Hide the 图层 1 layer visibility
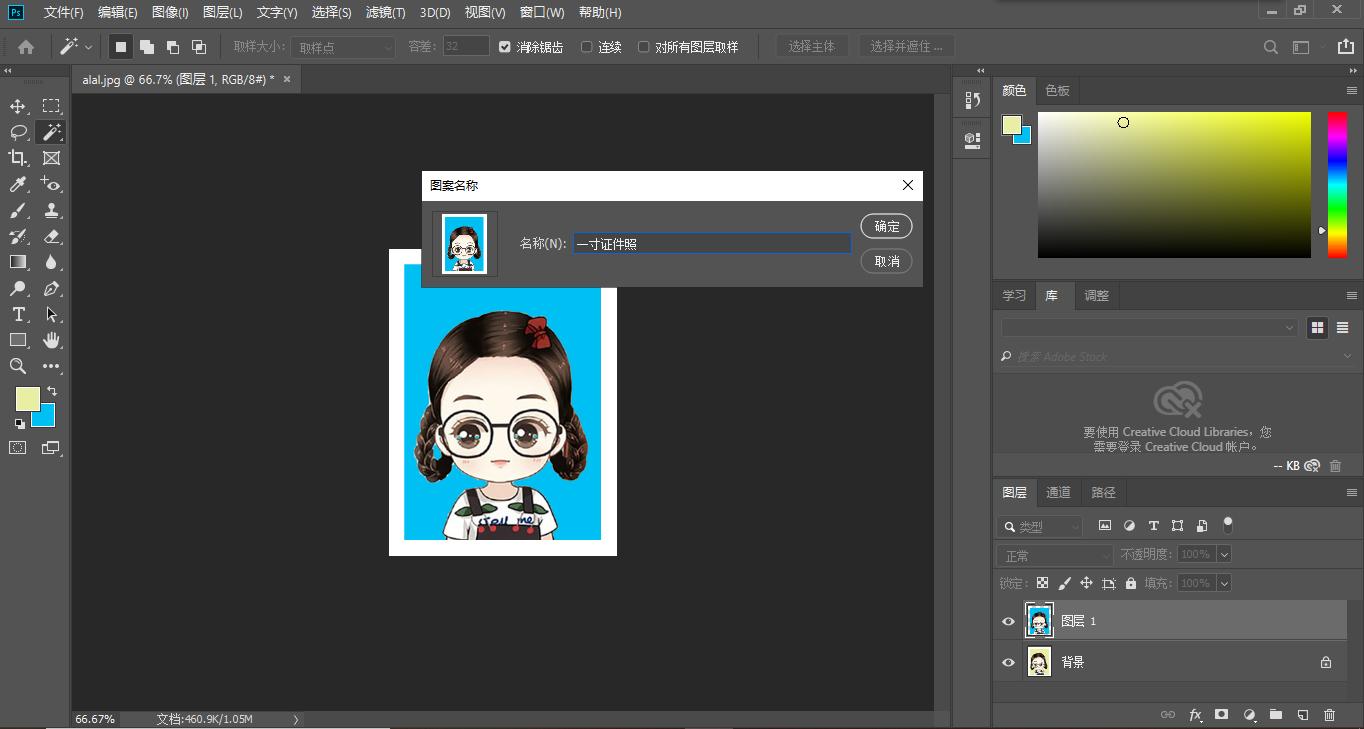 point(1008,621)
